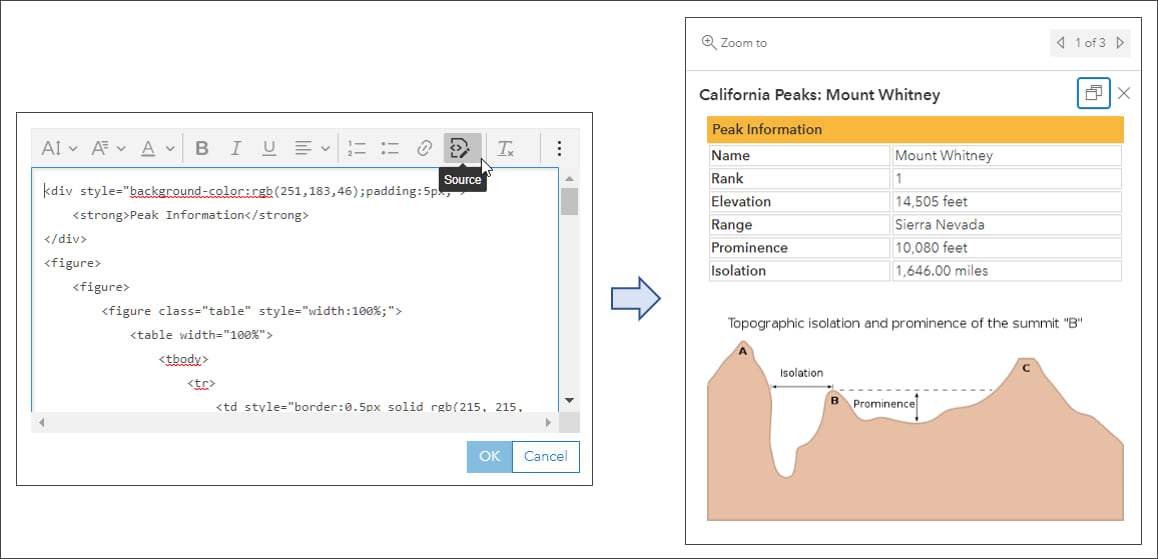Image resolution: width=1158 pixels, height=559 pixels.
Task: Click the OK button
Action: pyautogui.click(x=489, y=457)
